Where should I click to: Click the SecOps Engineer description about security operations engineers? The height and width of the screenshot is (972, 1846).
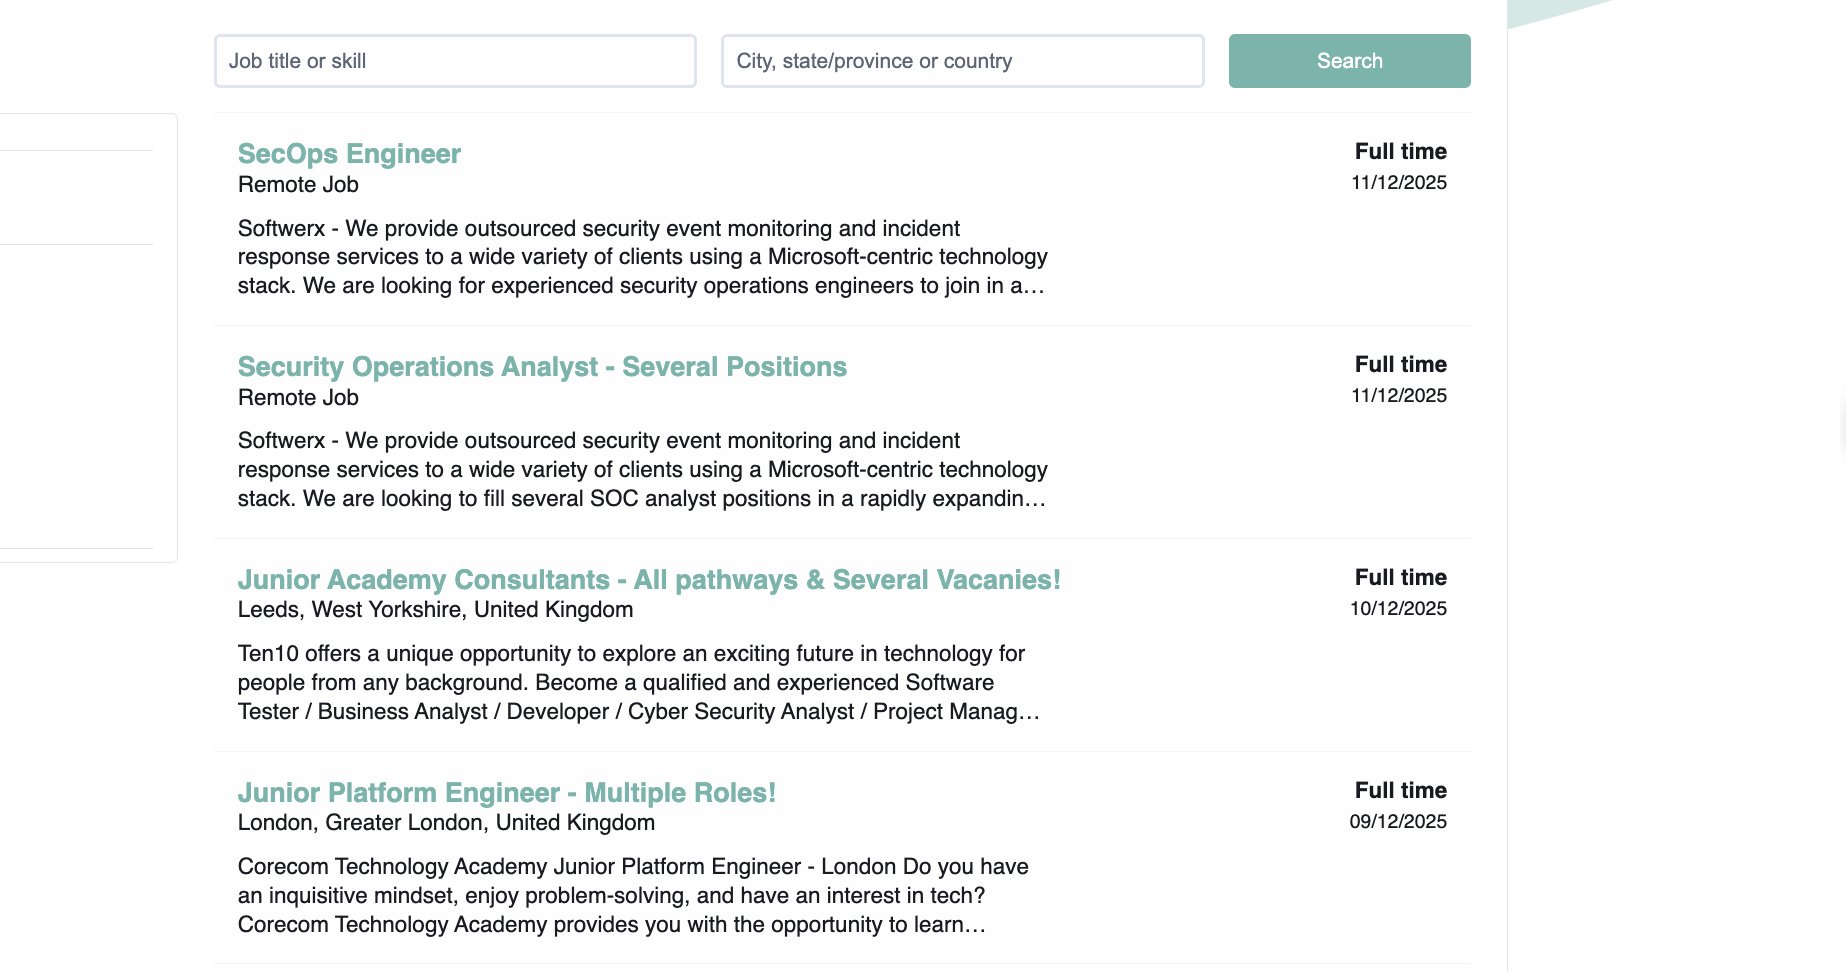click(642, 258)
